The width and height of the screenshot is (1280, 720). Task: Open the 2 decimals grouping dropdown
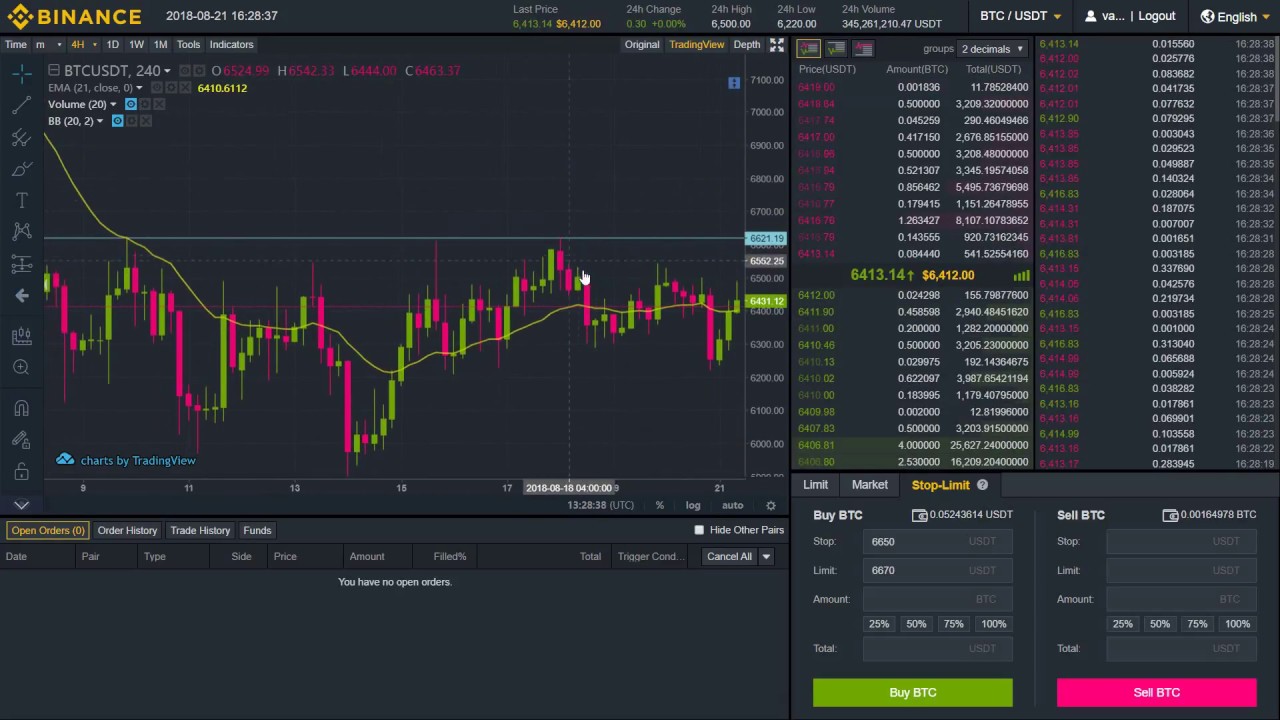(x=990, y=48)
